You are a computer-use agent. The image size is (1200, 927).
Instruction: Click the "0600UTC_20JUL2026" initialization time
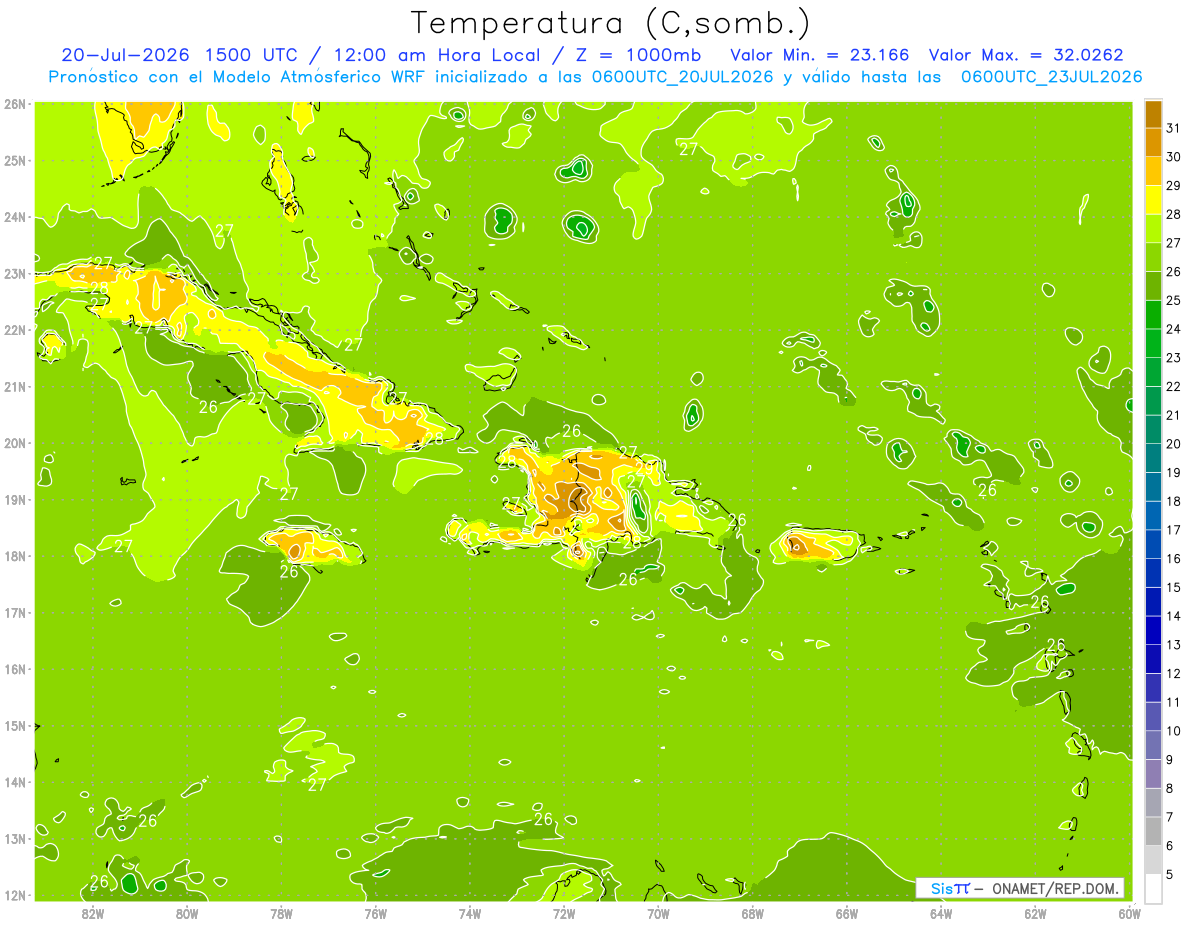(x=682, y=77)
